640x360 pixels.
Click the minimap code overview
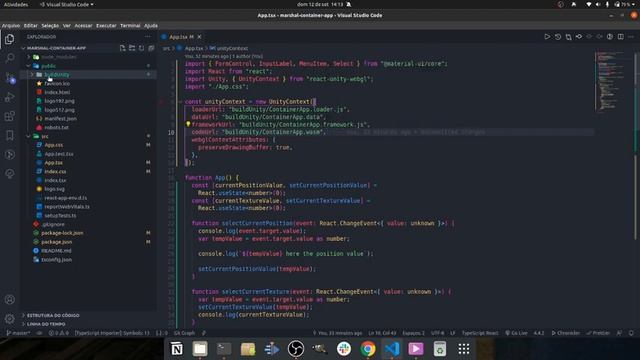click(610, 81)
